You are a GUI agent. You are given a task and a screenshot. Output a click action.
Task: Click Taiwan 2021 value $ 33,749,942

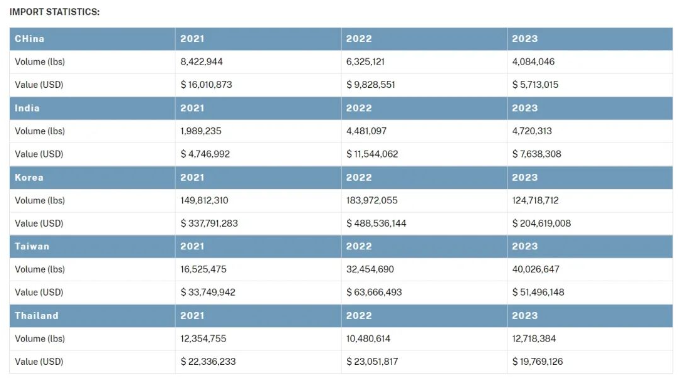208,292
